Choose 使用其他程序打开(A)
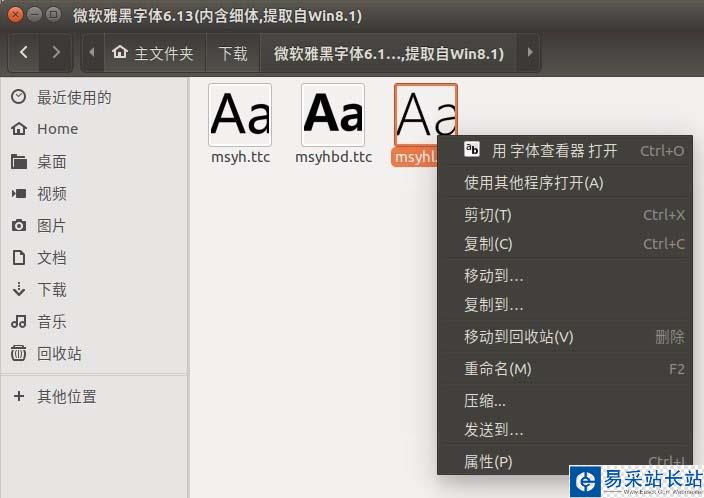The height and width of the screenshot is (498, 704). coord(565,183)
